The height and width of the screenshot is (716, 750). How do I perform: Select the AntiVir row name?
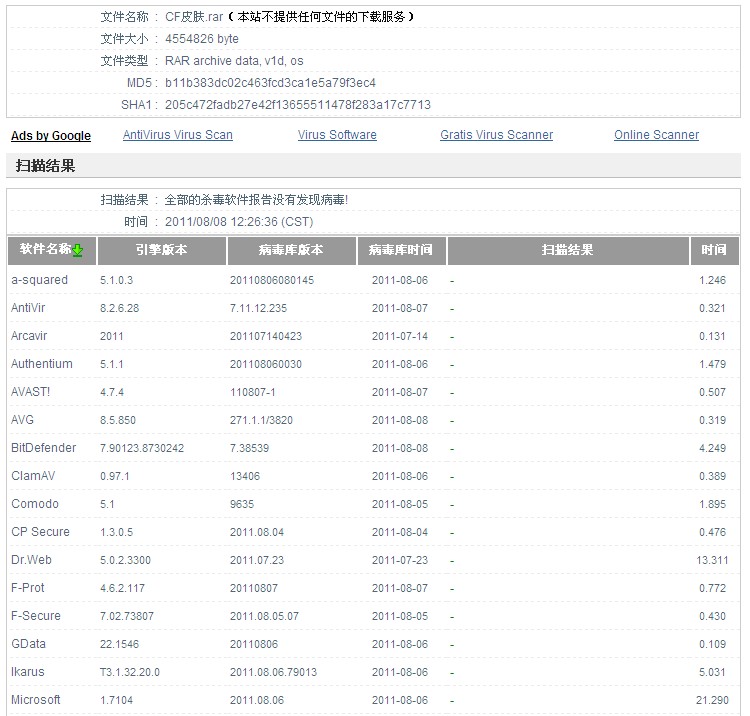click(28, 308)
